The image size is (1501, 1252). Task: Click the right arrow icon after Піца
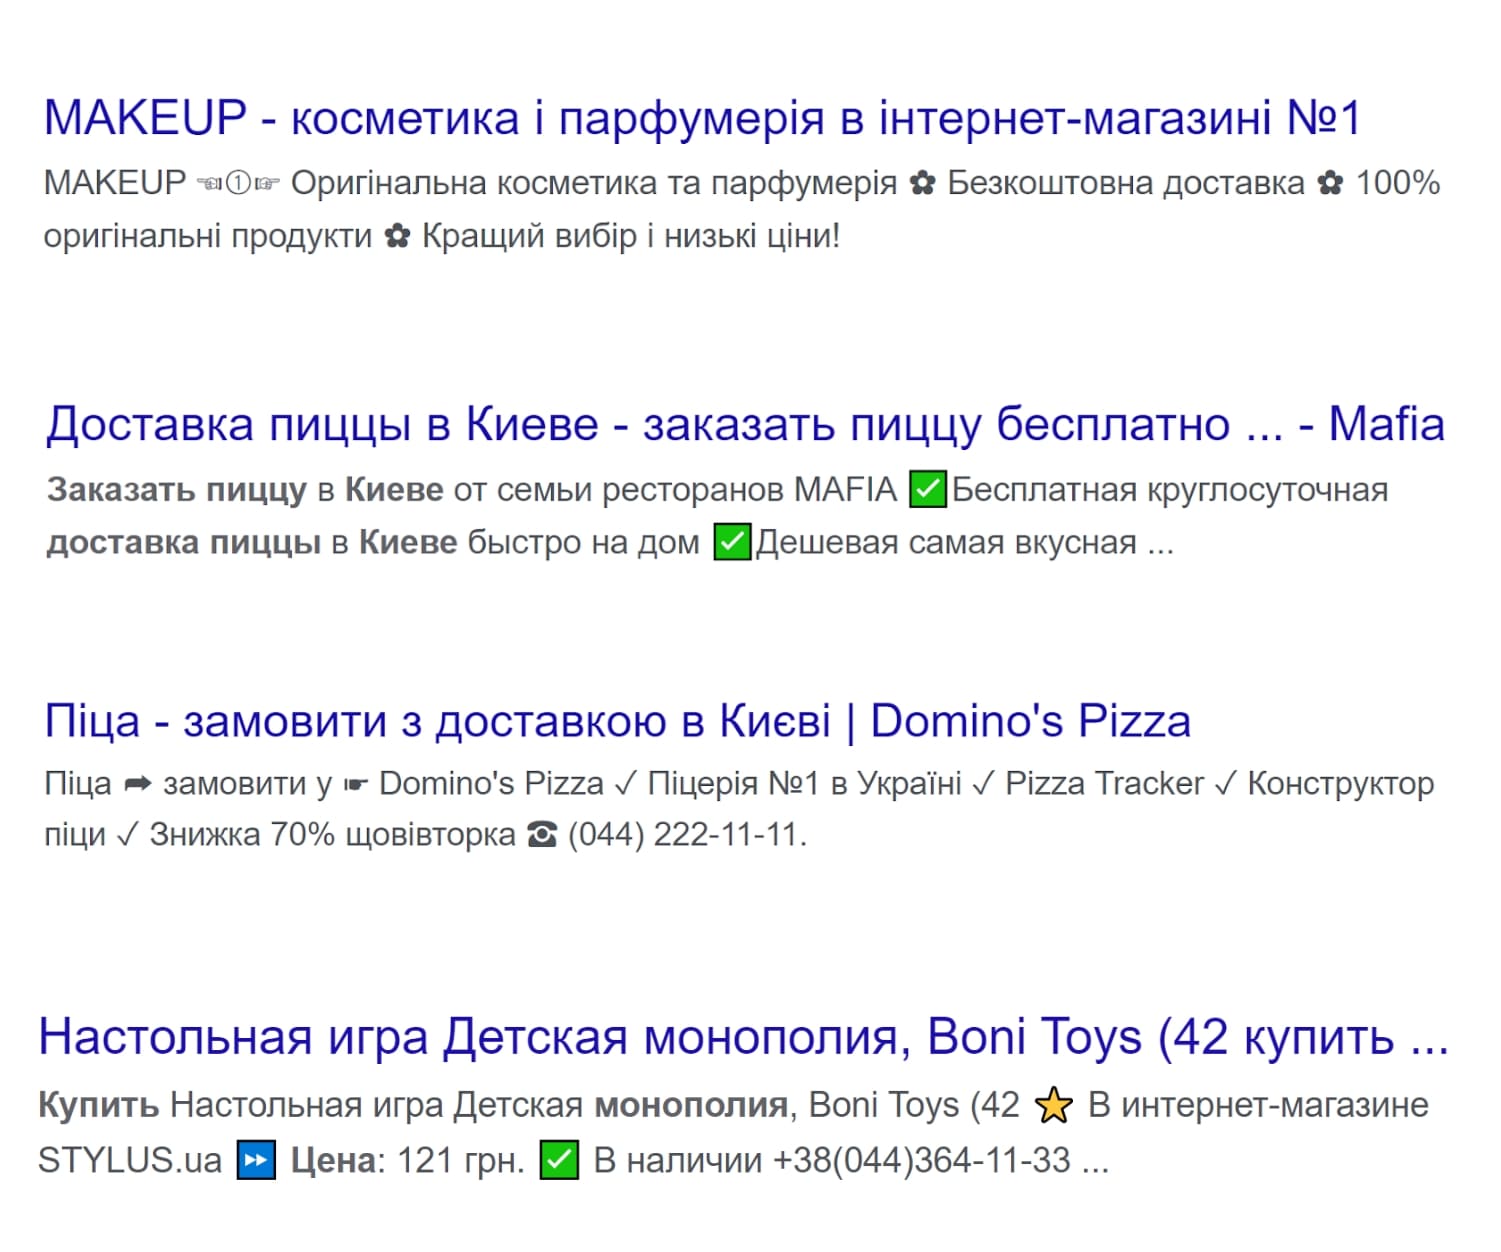[137, 784]
